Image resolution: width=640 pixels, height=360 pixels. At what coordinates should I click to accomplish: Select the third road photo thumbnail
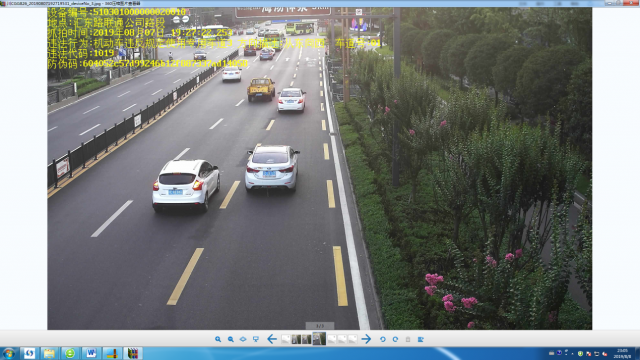(x=307, y=339)
